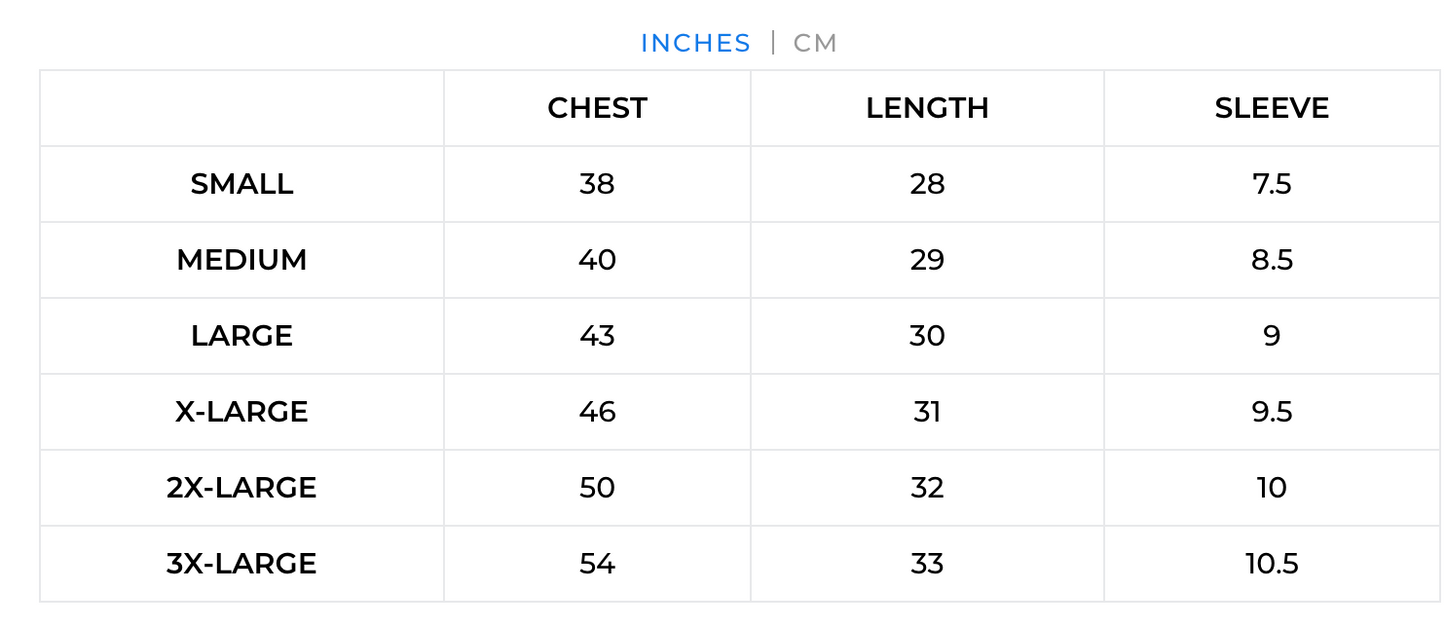Click the SMALL sleeve value 7.5
Image resolution: width=1445 pixels, height=627 pixels.
[x=1272, y=184]
